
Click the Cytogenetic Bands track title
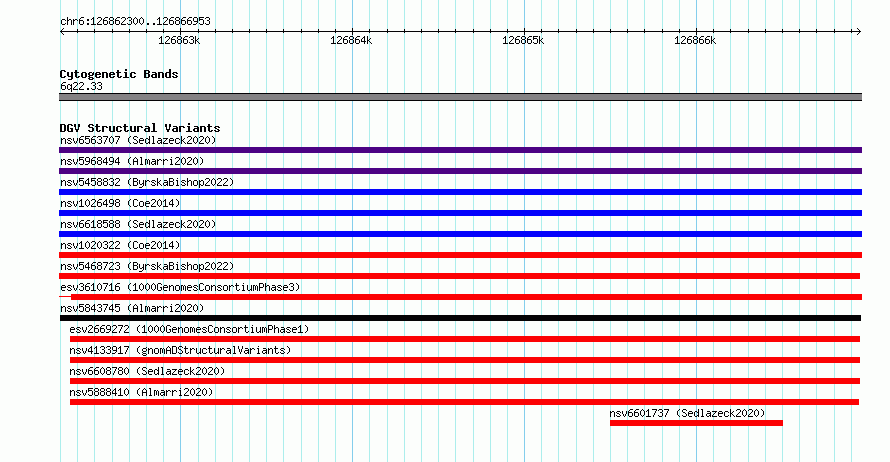pos(119,74)
